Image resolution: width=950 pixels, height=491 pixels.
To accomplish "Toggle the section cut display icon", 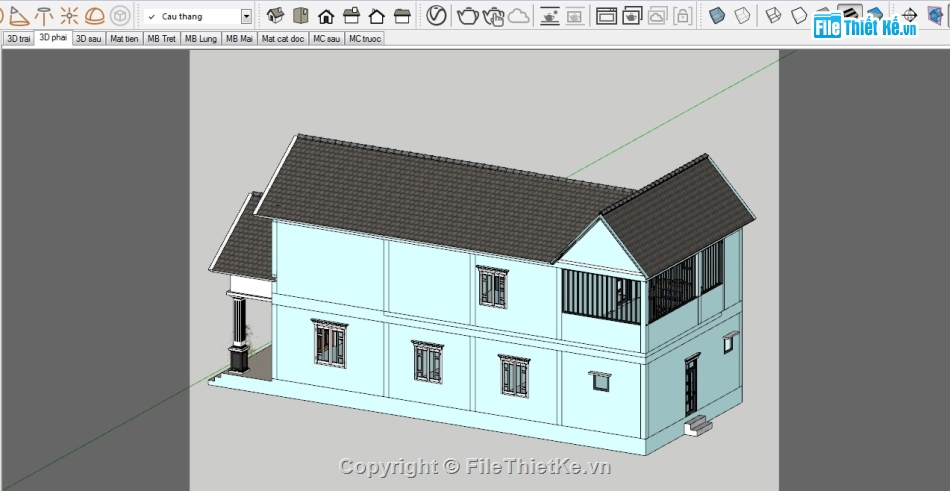I will point(935,15).
